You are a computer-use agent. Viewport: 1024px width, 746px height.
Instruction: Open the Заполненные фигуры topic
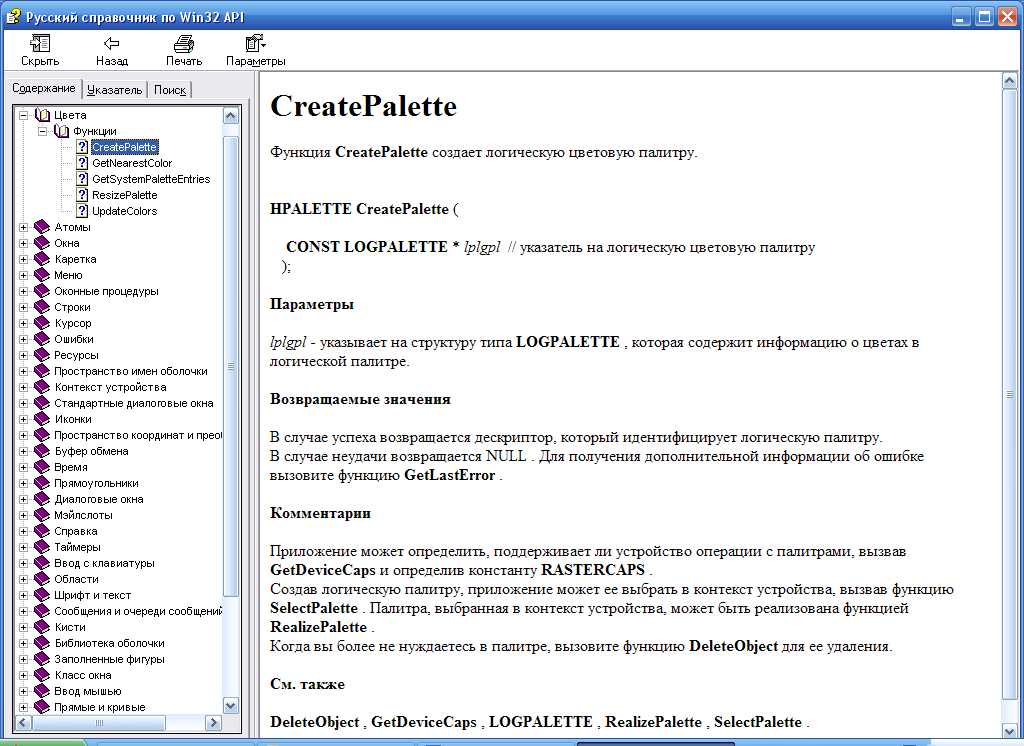[109, 659]
